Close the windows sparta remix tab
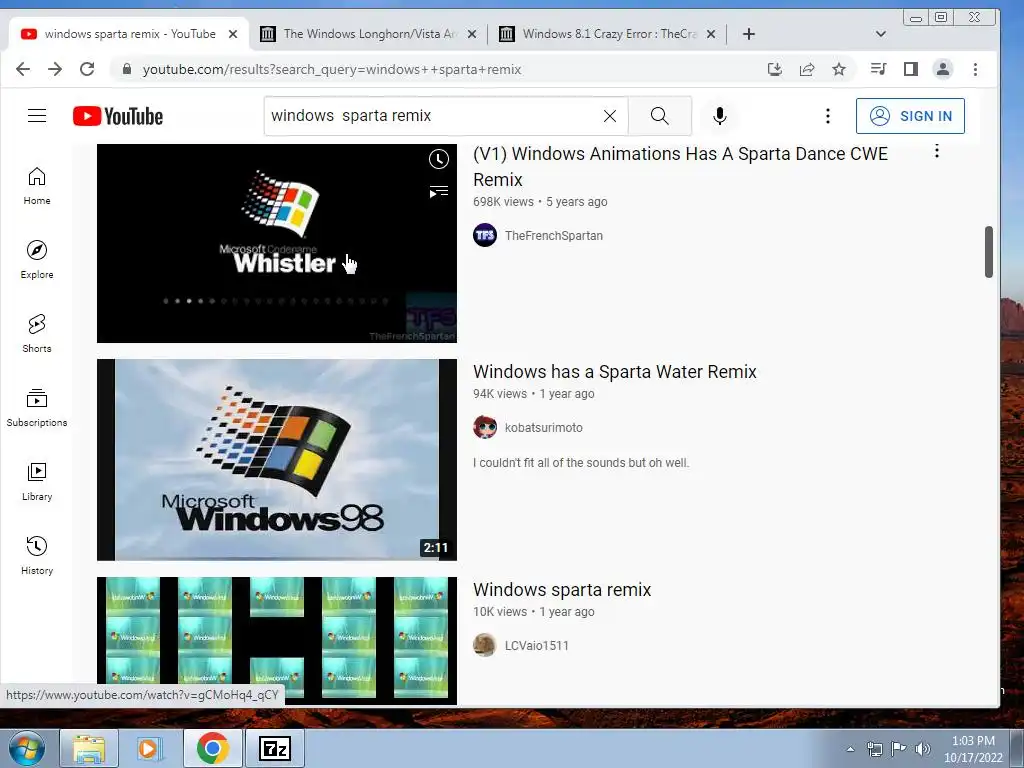The image size is (1024, 768). coord(232,34)
